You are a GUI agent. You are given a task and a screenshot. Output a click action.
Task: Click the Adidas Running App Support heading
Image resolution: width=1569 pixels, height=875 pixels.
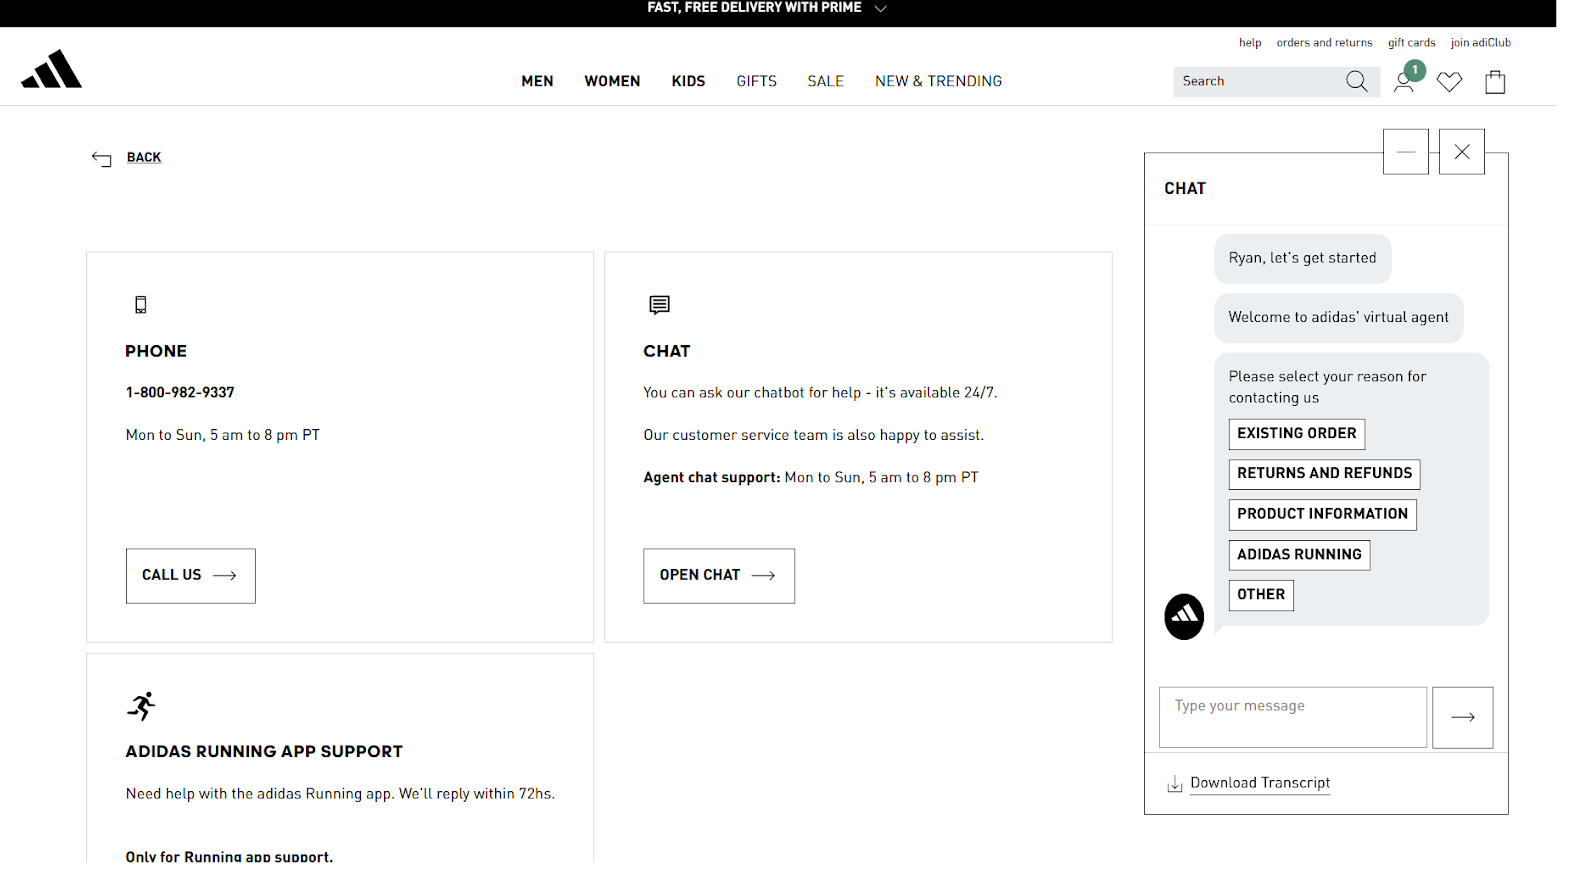264,752
